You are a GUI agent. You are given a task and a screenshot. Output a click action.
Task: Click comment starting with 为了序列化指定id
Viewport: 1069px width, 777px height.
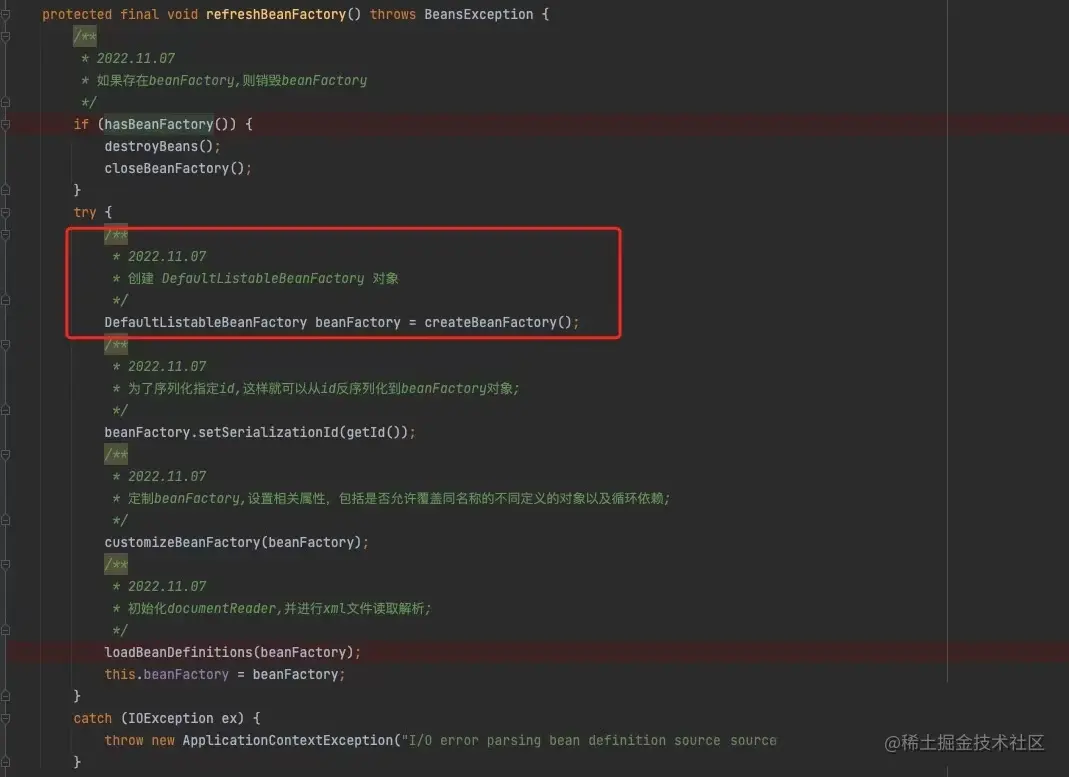click(x=323, y=388)
